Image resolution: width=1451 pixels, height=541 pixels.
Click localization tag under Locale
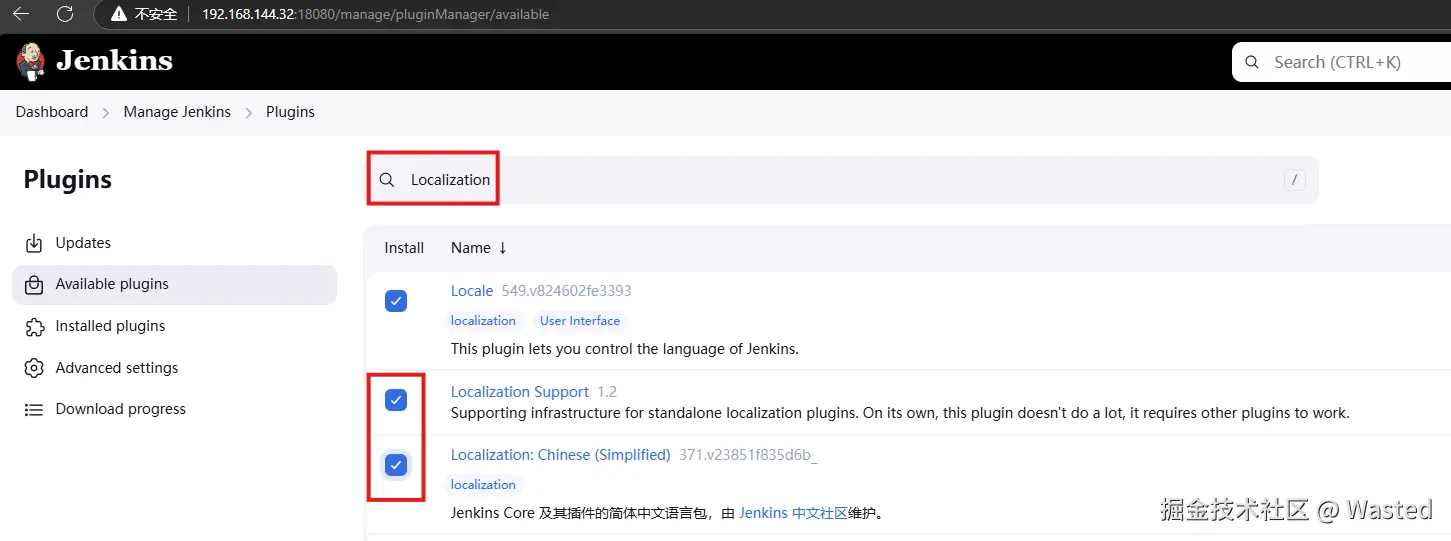[483, 321]
